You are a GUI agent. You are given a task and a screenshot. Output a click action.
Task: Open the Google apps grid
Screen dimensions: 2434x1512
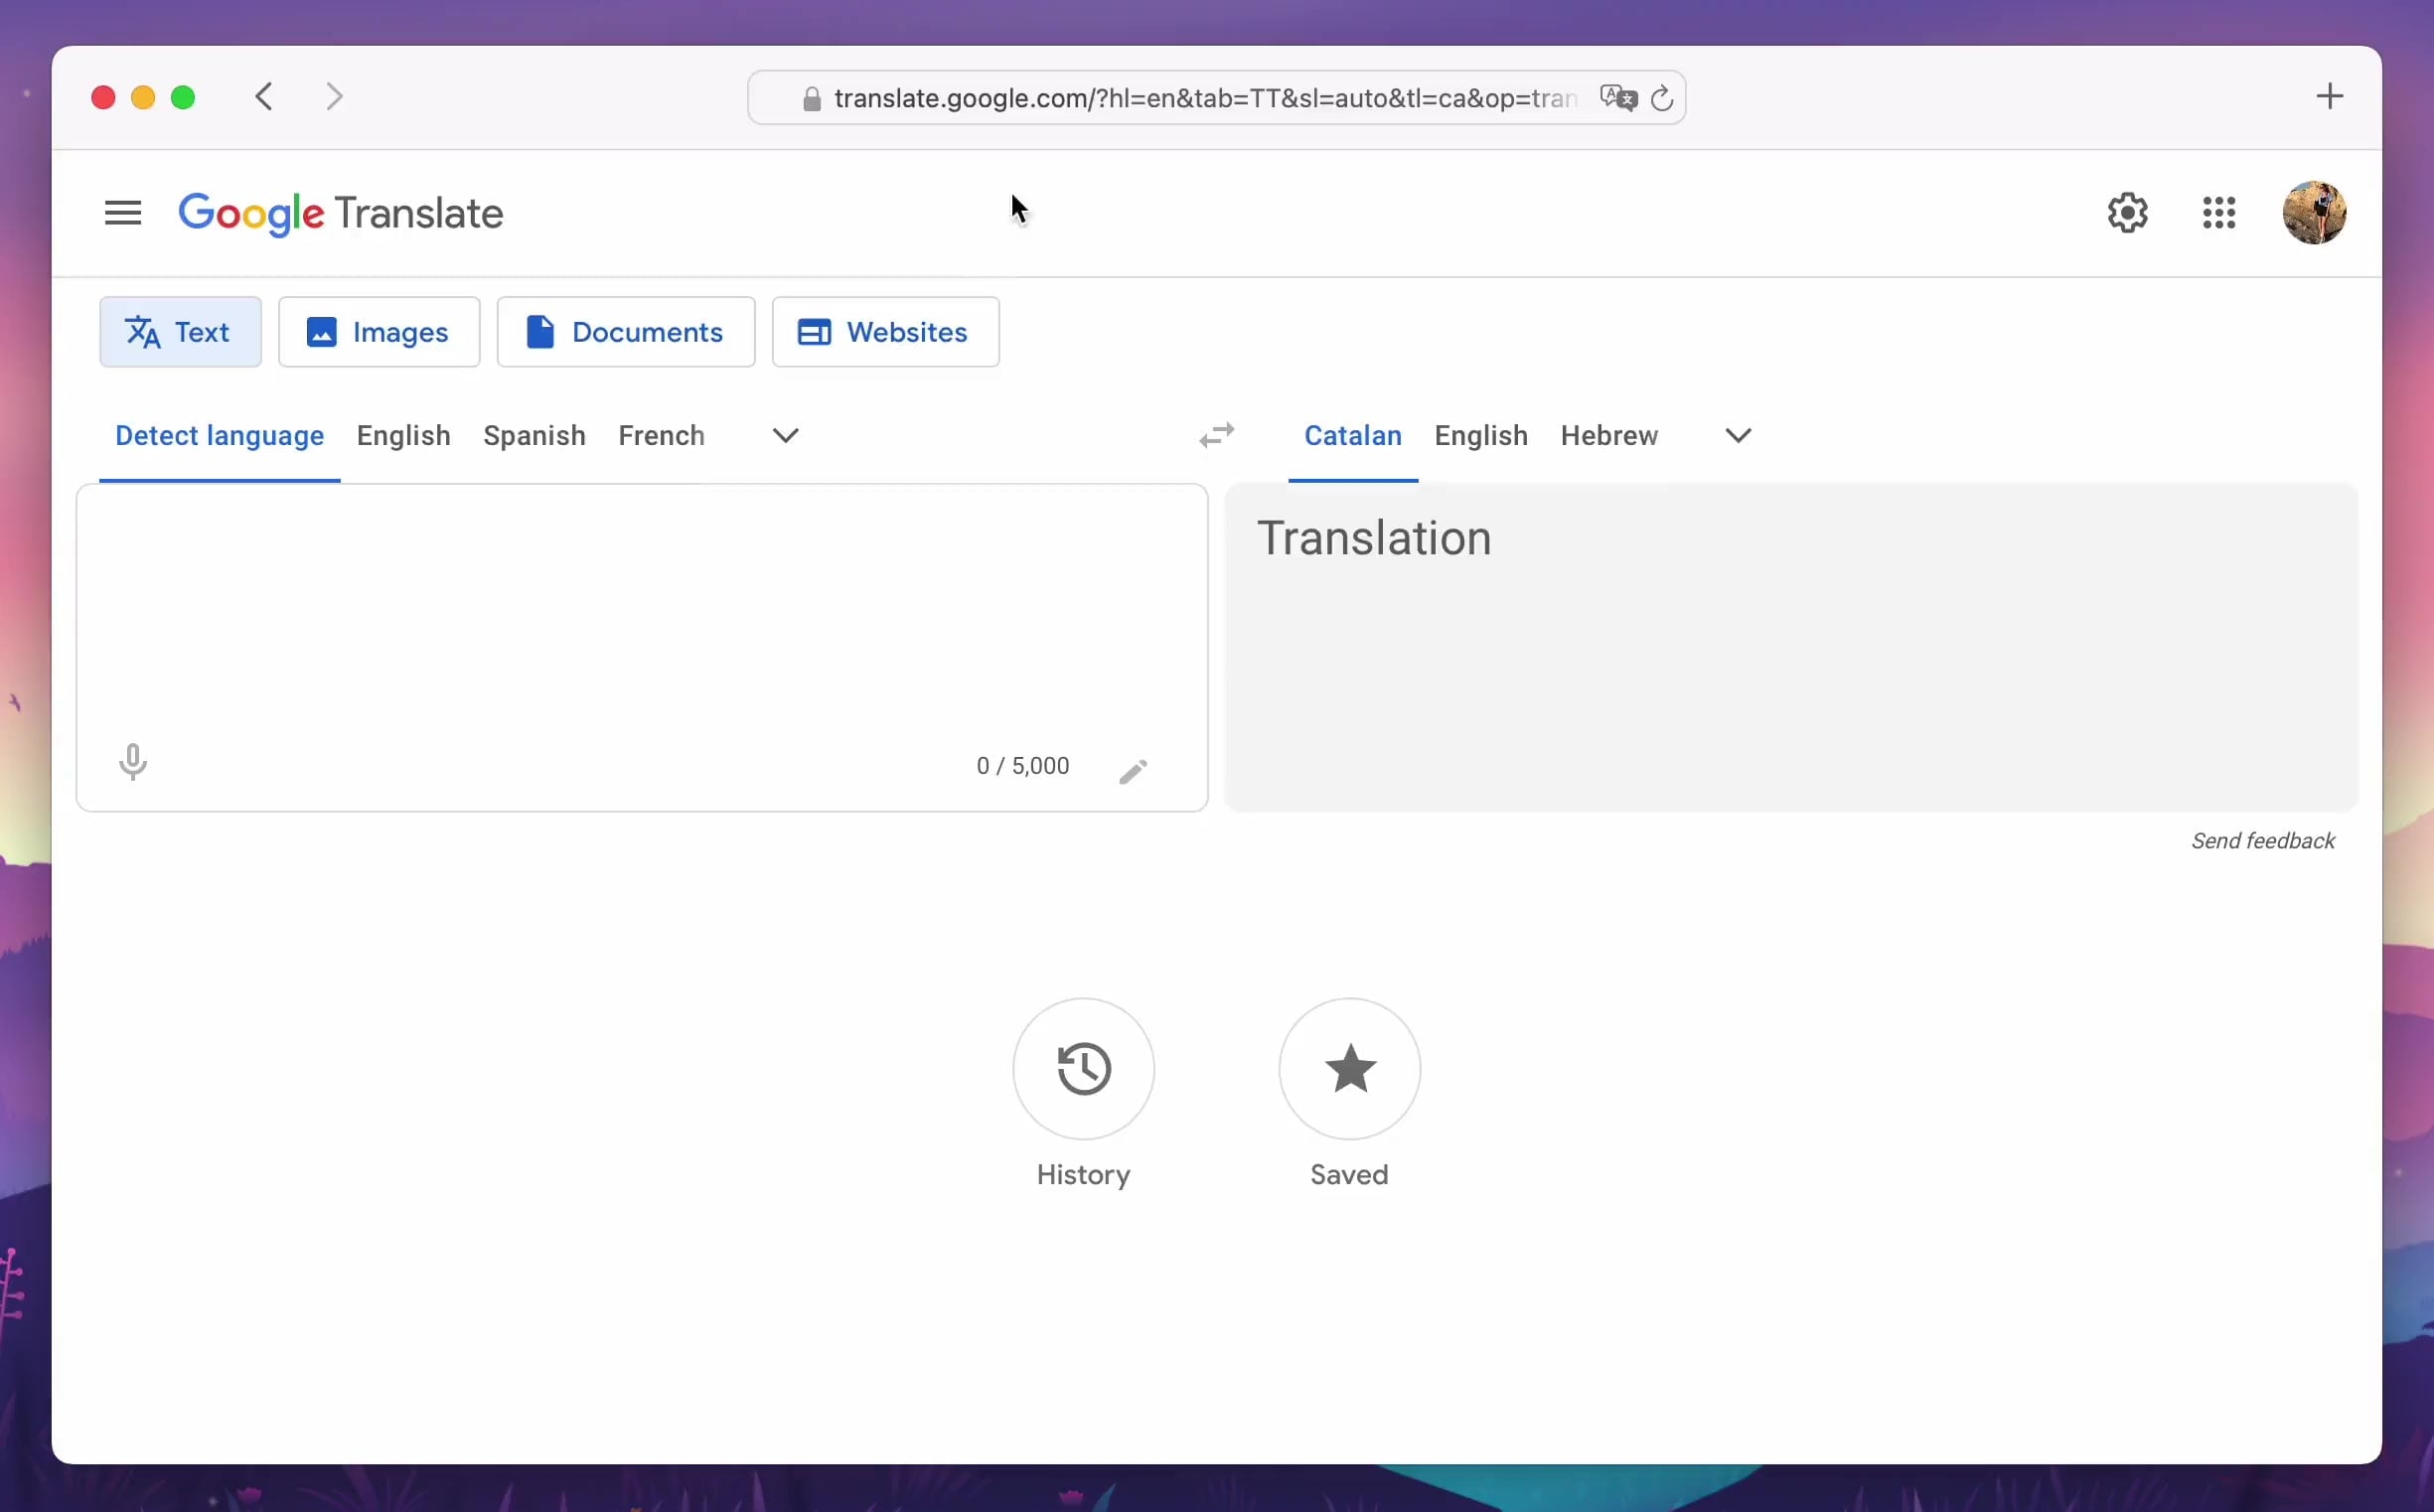point(2218,213)
